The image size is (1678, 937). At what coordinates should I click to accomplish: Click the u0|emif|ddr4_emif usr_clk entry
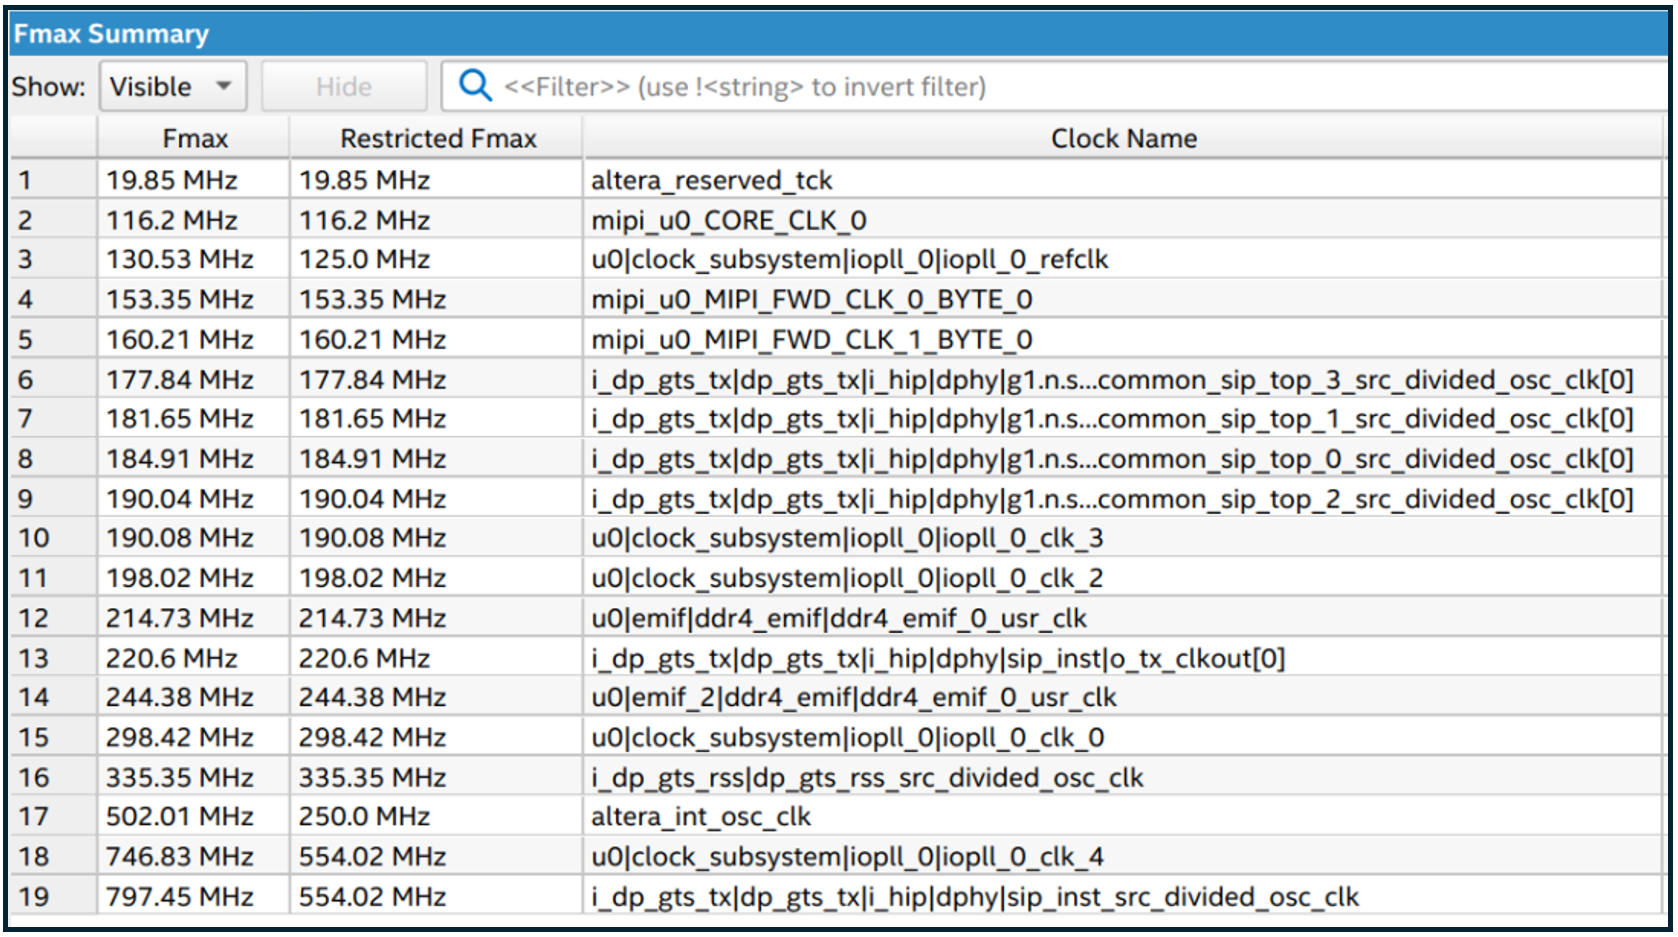(x=838, y=618)
